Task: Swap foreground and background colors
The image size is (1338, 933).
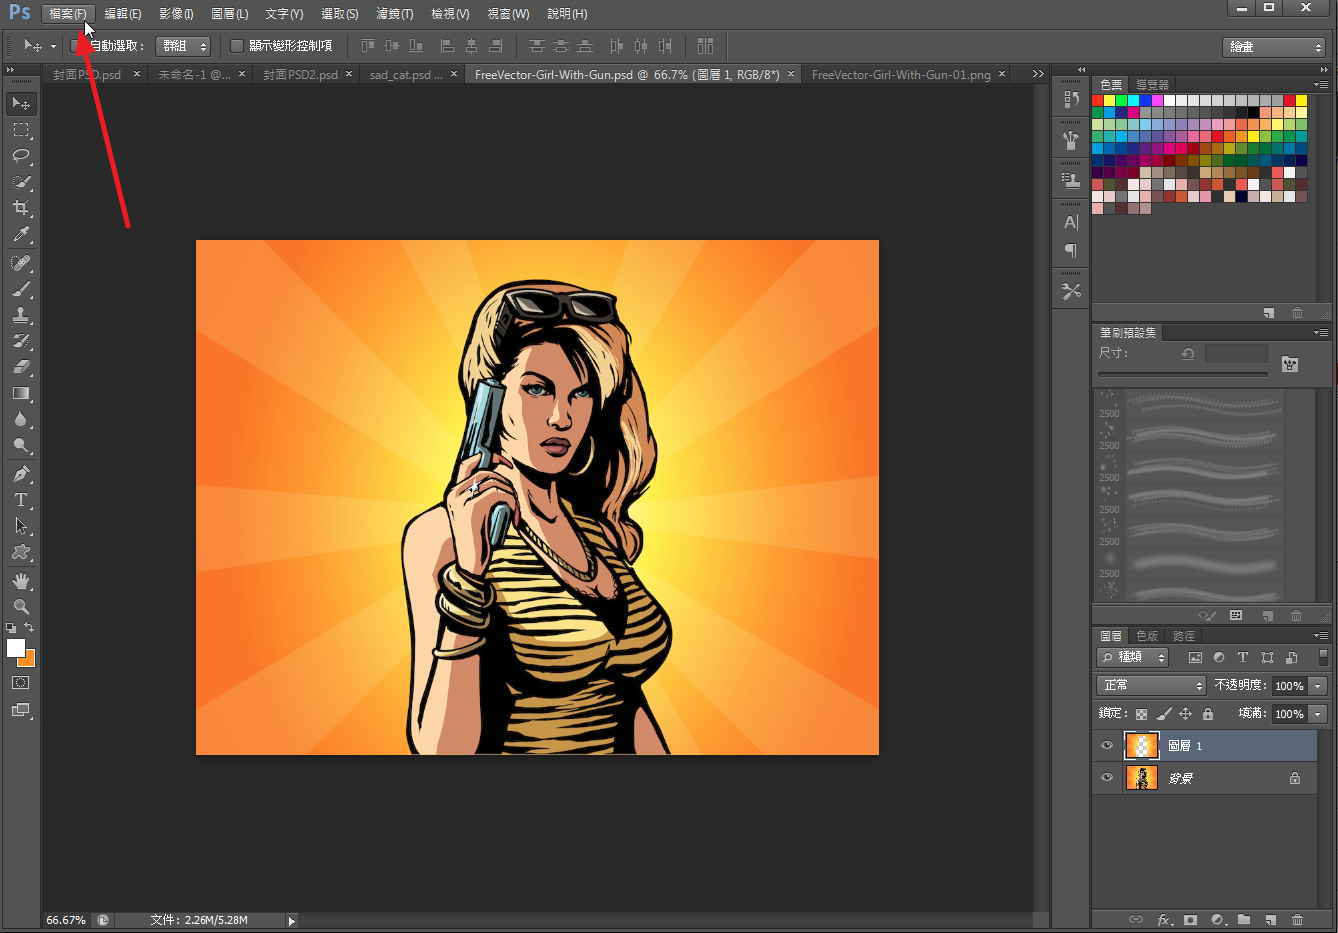Action: tap(30, 628)
